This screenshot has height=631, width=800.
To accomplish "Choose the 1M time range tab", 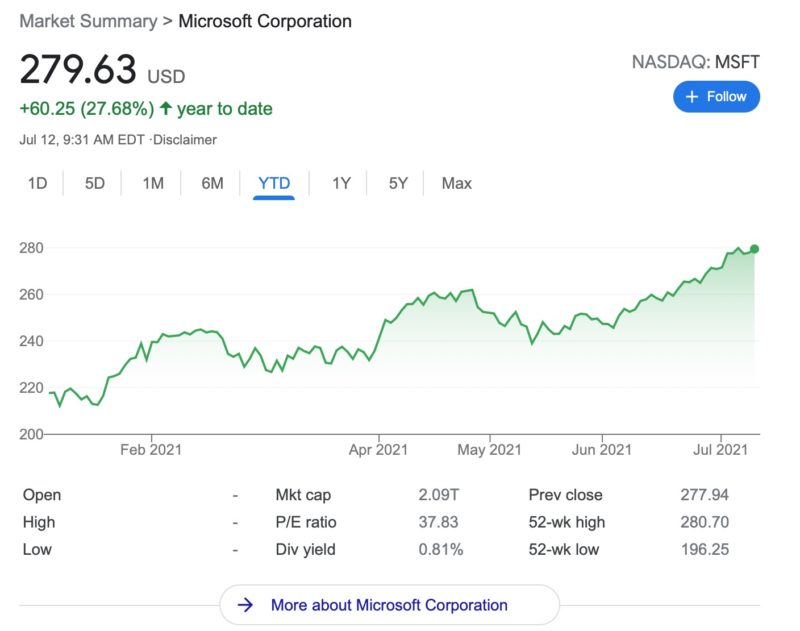I will pos(153,183).
